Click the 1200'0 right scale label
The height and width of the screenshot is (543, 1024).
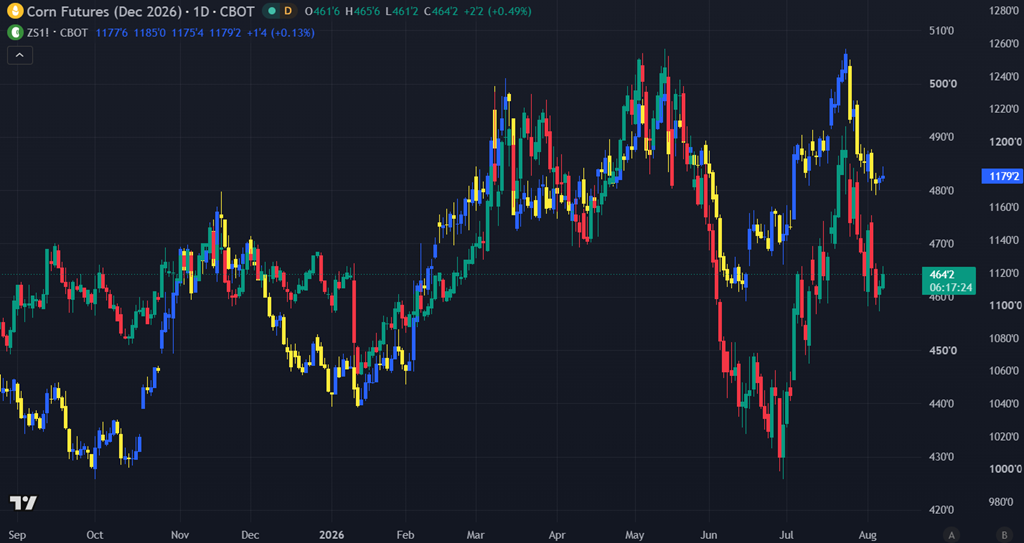[x=1006, y=142]
